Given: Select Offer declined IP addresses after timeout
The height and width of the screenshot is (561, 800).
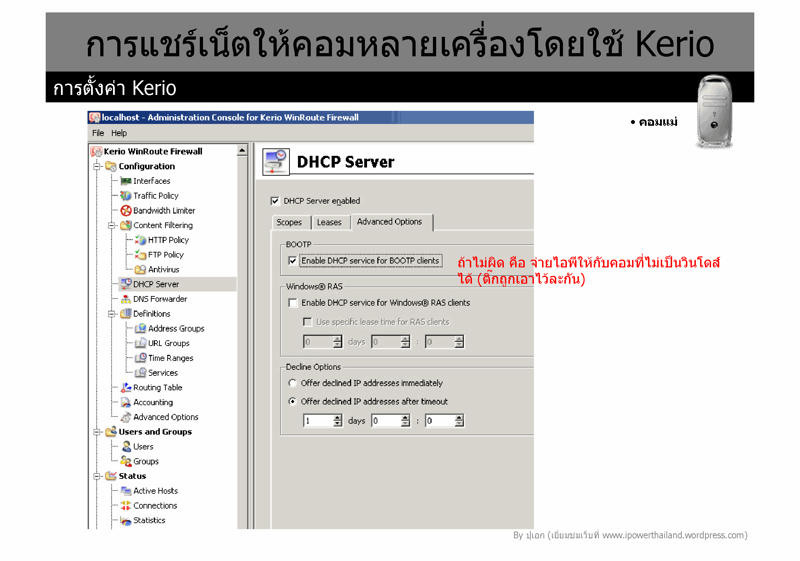Looking at the screenshot, I should click(292, 402).
